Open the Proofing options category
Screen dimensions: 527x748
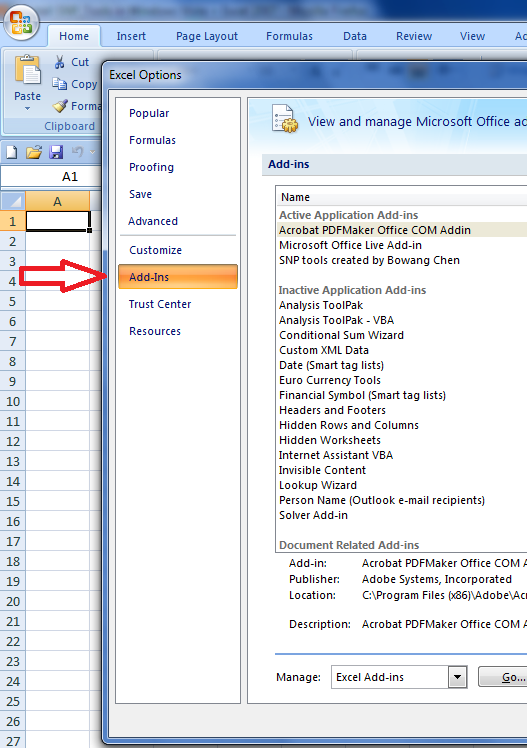coord(152,167)
